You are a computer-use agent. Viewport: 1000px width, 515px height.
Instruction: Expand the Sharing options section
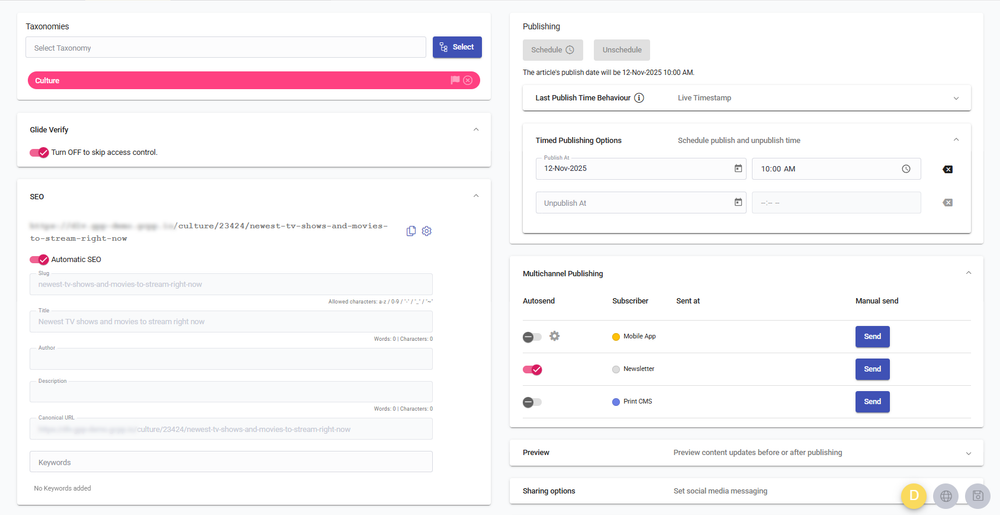click(x=746, y=491)
